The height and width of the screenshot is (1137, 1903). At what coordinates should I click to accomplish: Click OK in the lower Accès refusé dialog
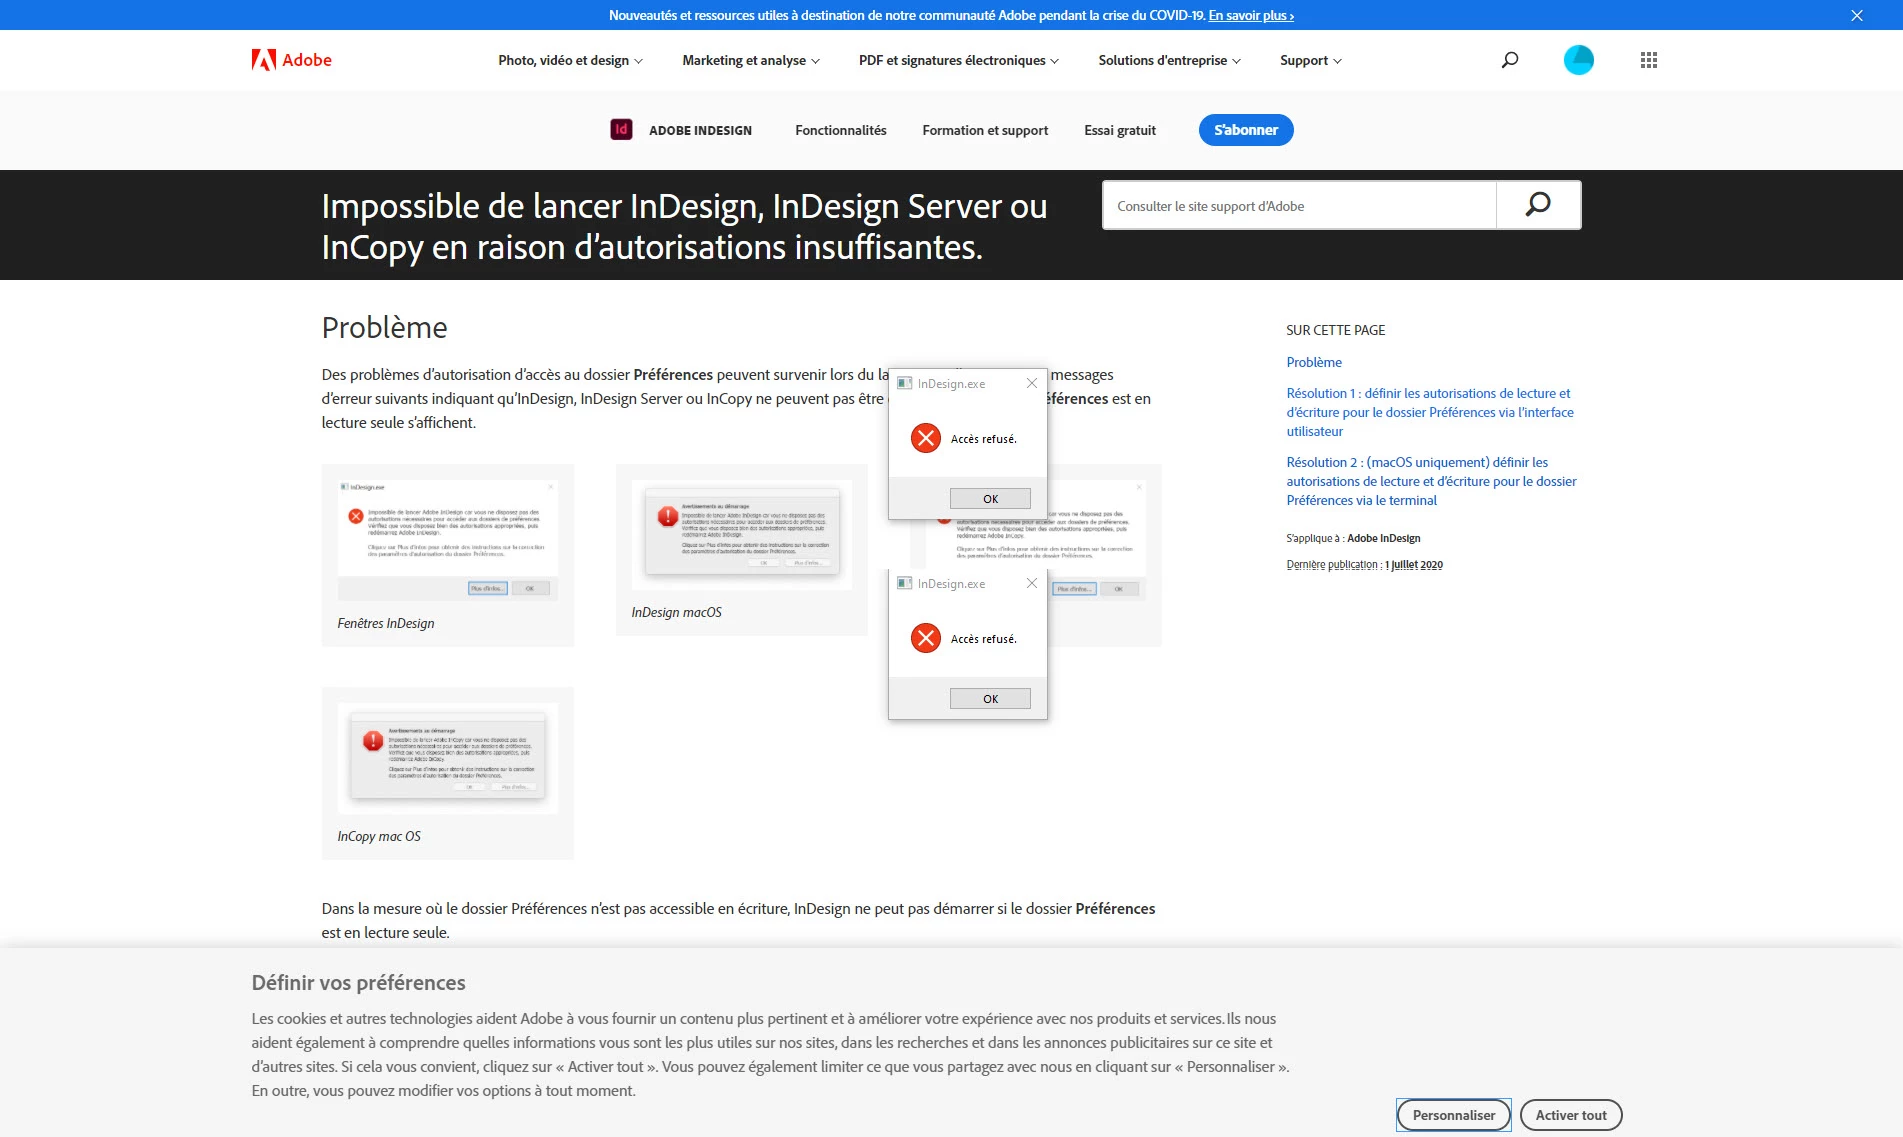coord(990,698)
